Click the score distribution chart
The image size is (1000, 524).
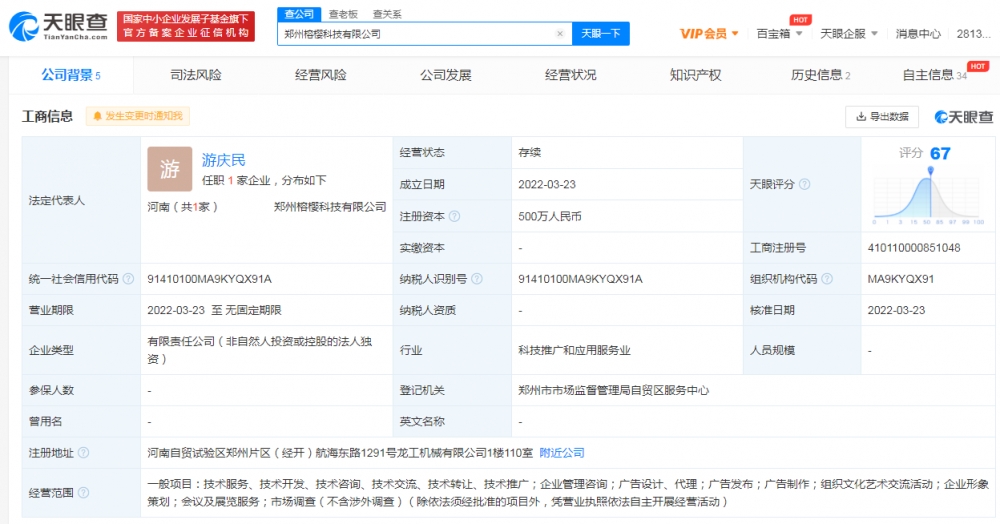(929, 196)
